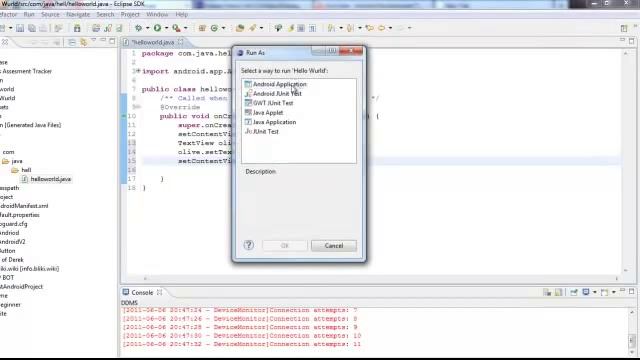This screenshot has width=640, height=360.
Task: Open the Window menu
Action: click(157, 14)
